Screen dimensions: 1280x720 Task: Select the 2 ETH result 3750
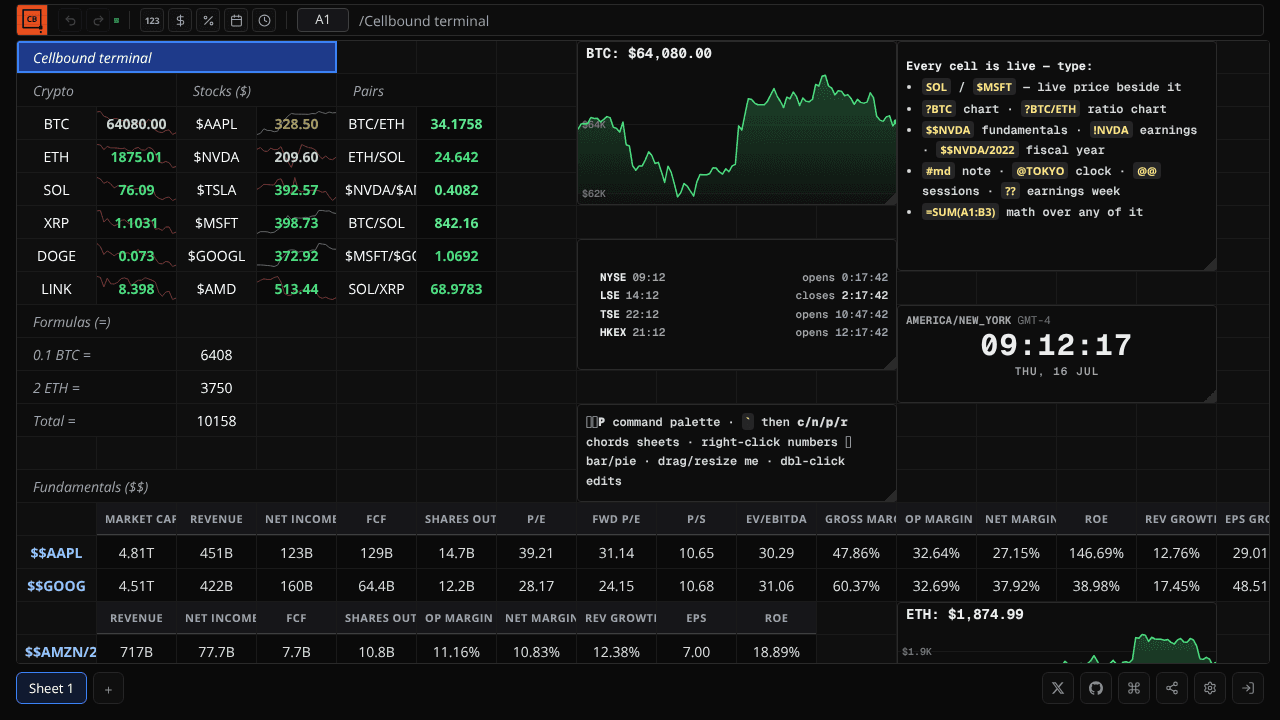(x=217, y=388)
